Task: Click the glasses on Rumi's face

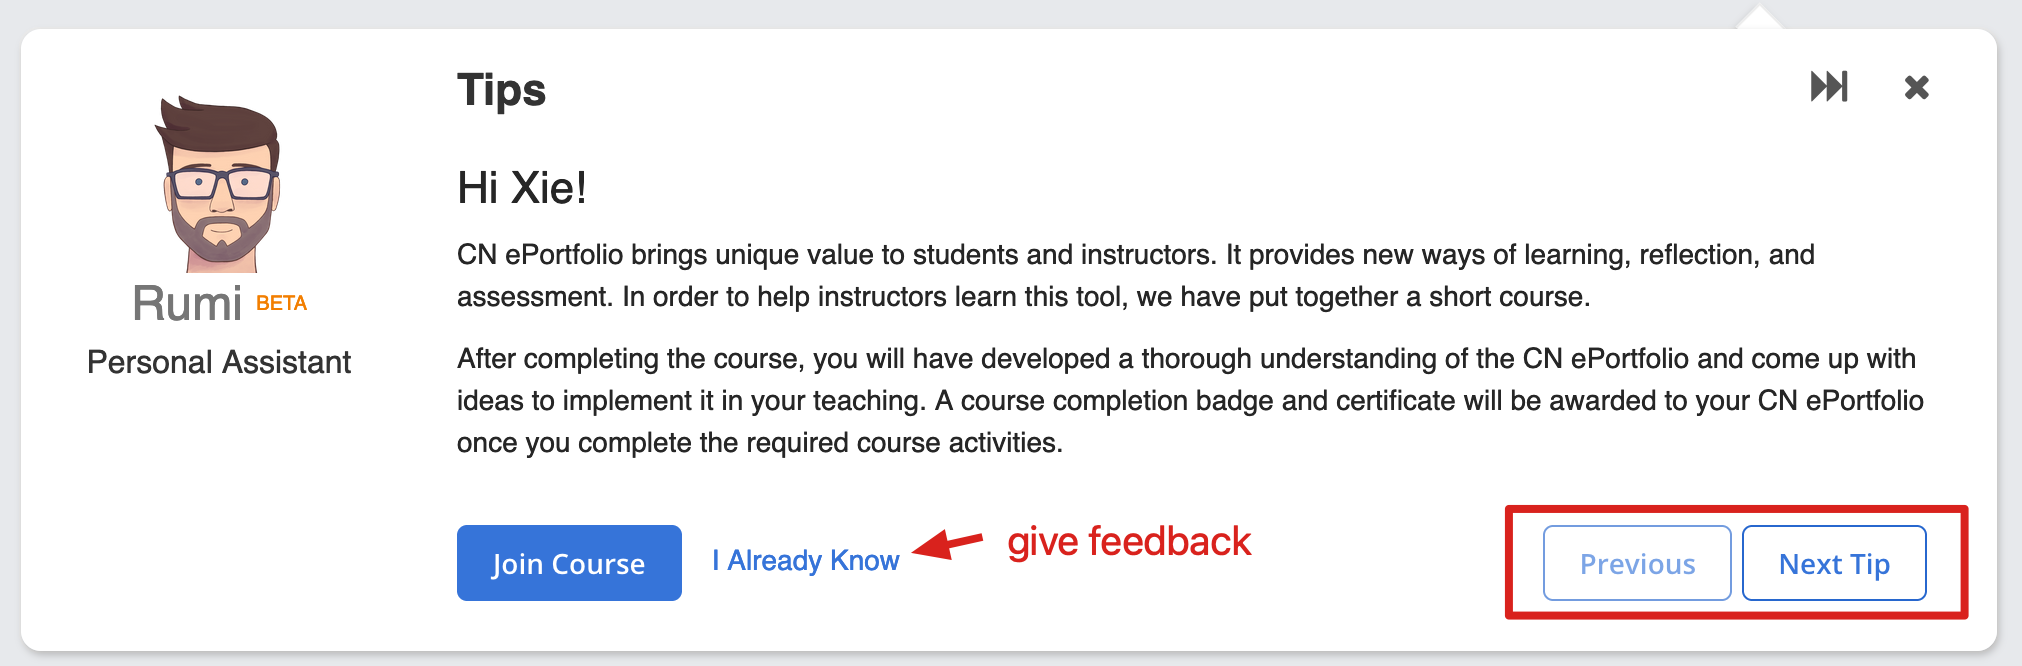Action: pyautogui.click(x=221, y=184)
